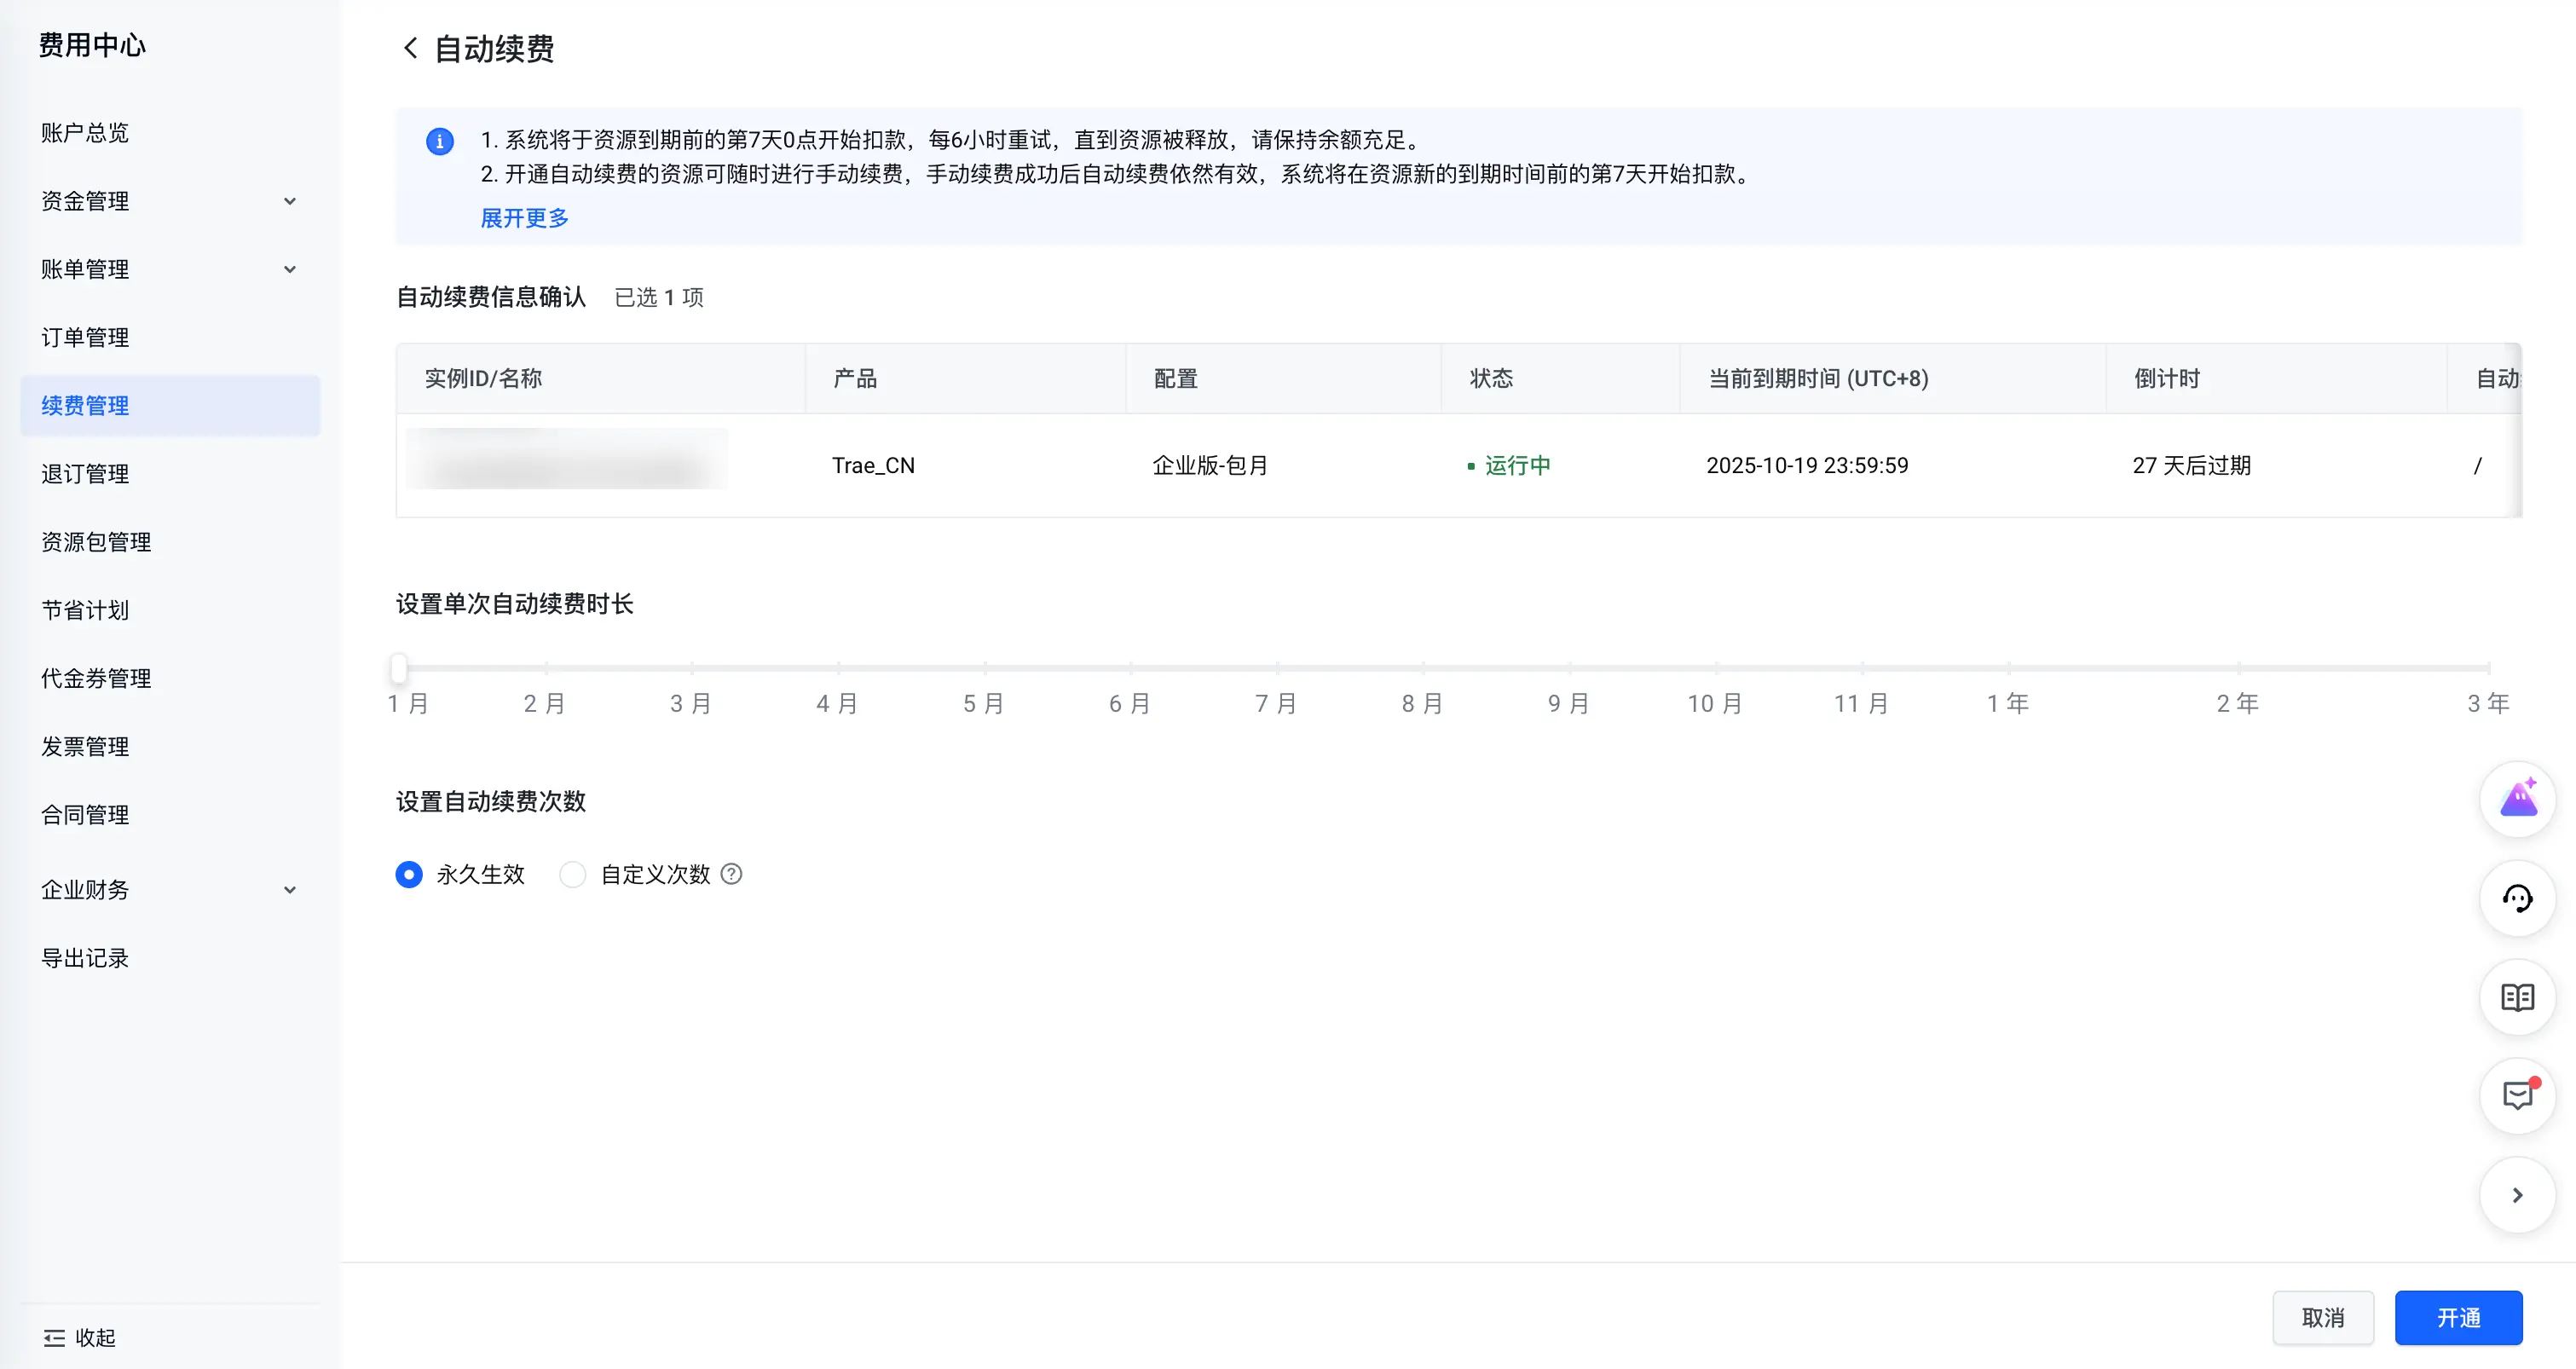The height and width of the screenshot is (1369, 2576).
Task: Go to 订单管理 in sidebar
Action: [x=85, y=337]
